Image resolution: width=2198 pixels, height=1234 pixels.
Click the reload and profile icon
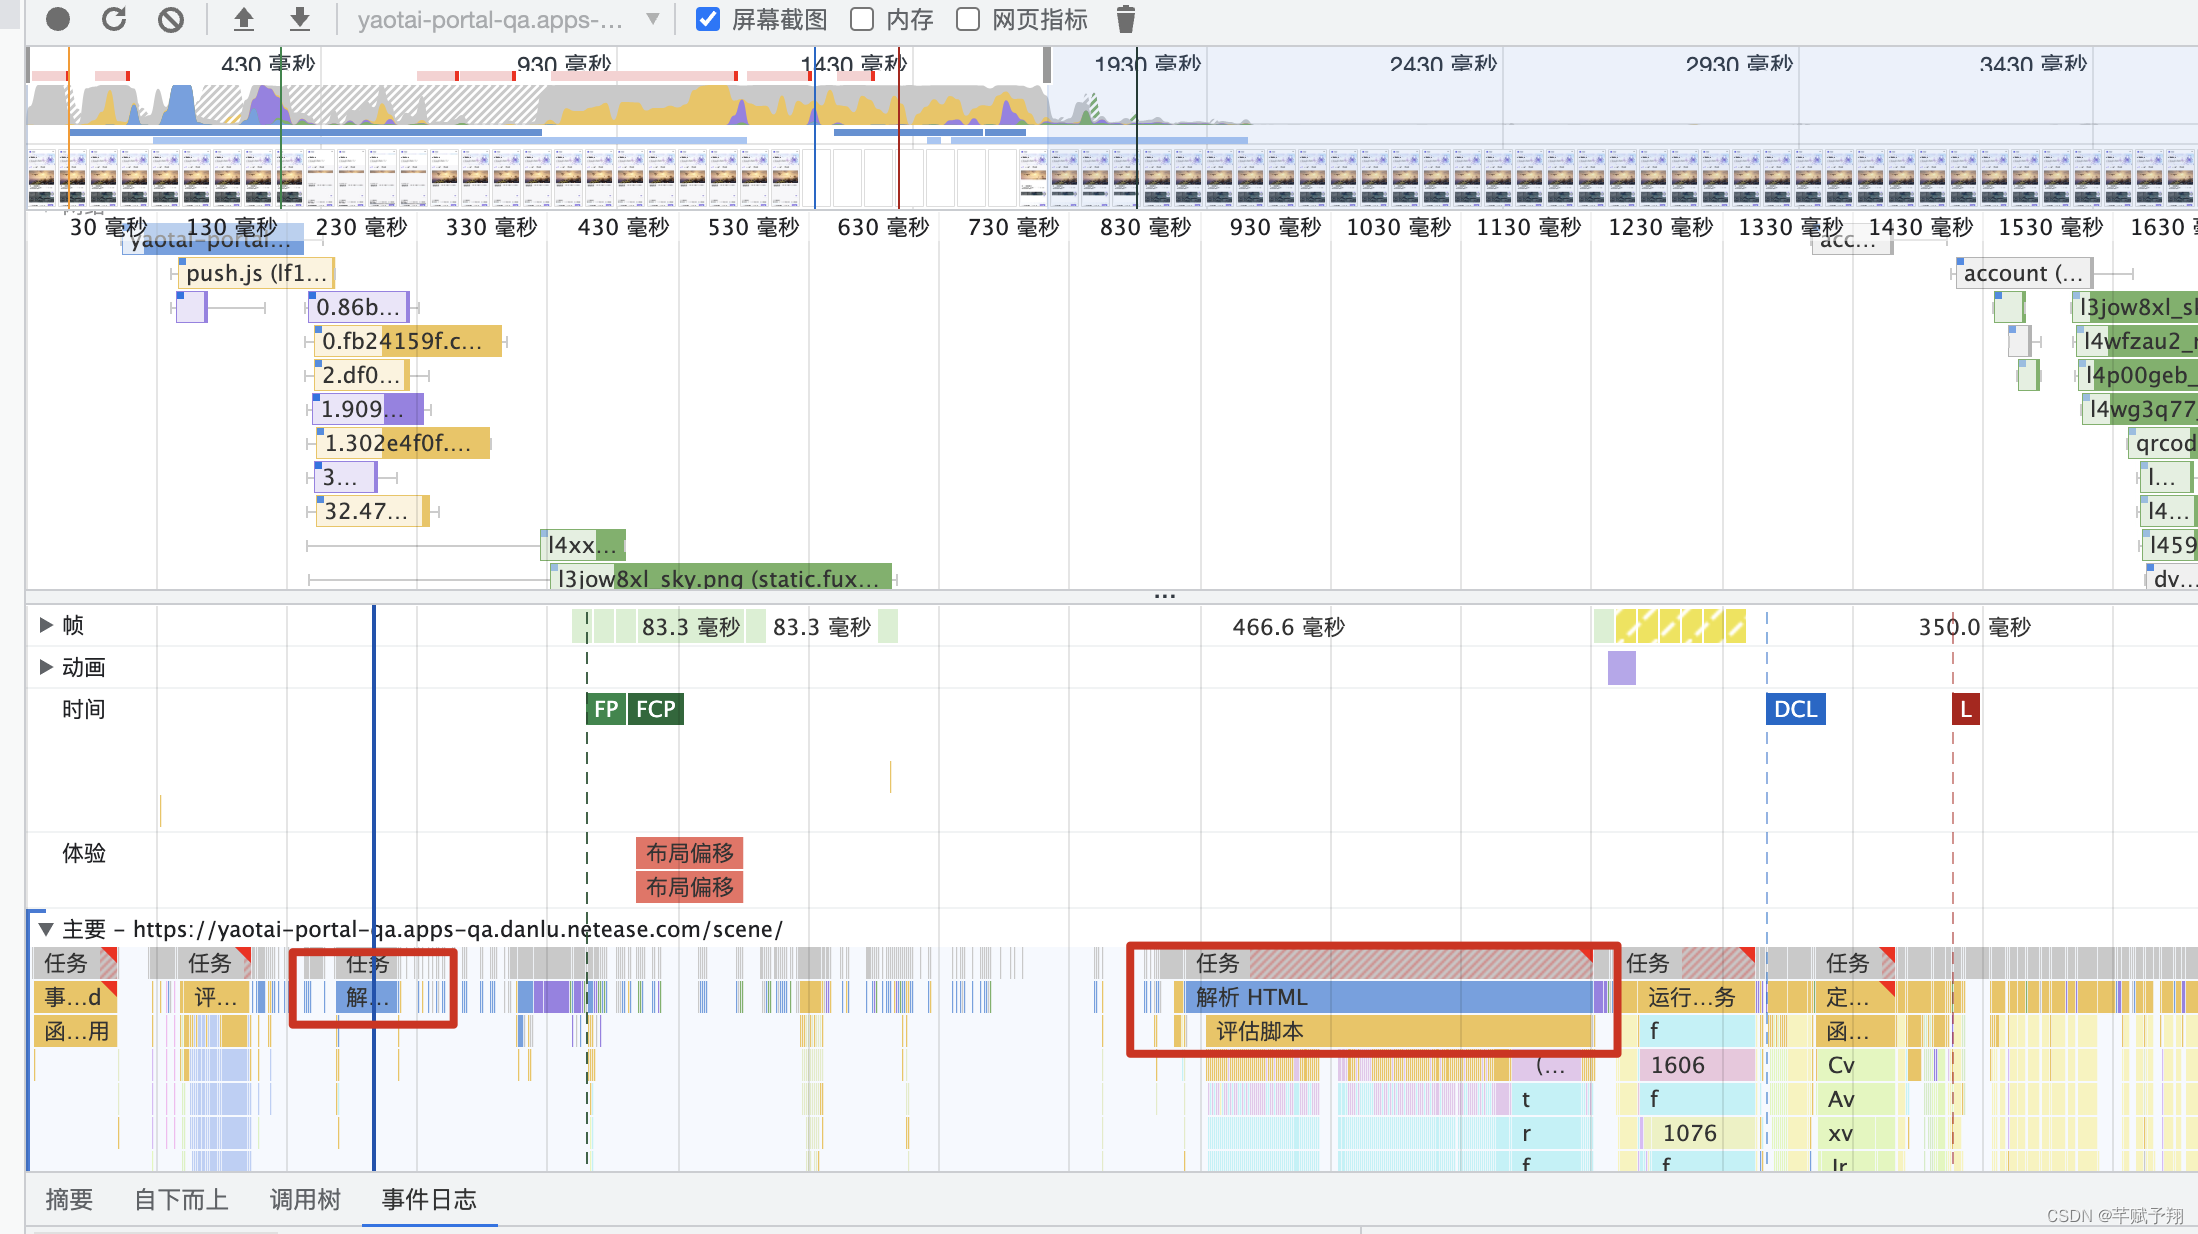pos(115,19)
